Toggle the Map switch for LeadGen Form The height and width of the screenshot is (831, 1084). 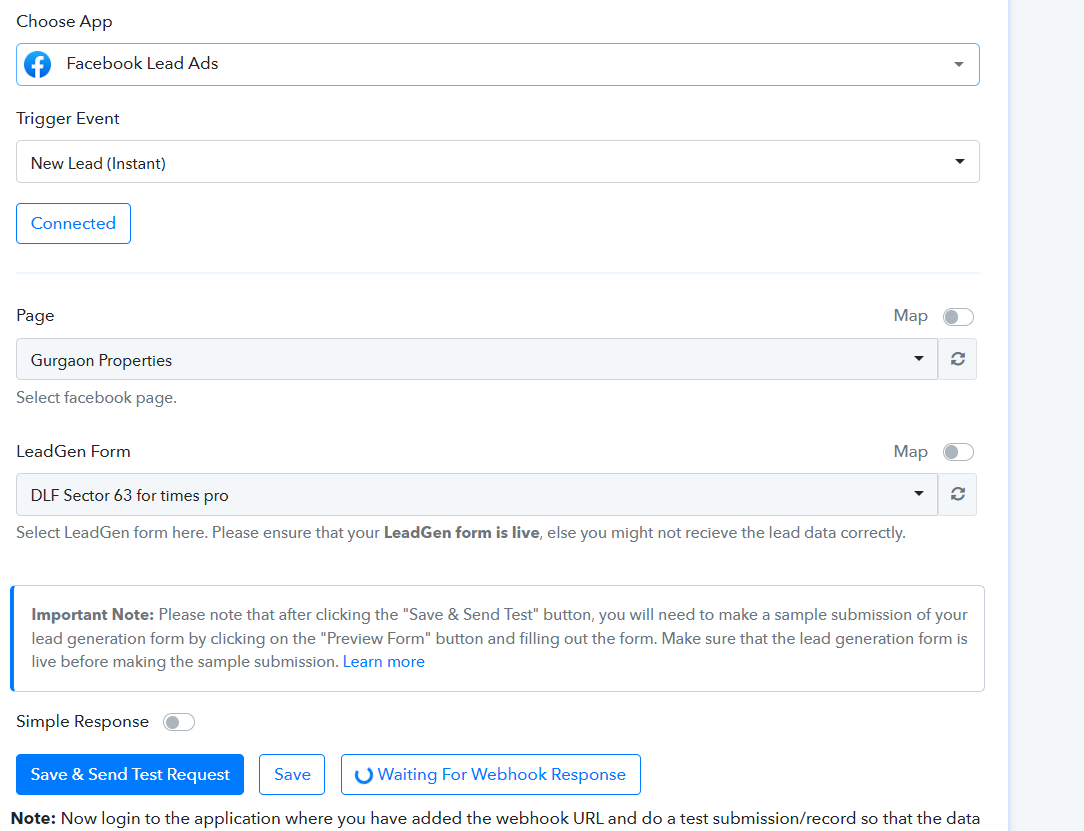[x=958, y=452]
